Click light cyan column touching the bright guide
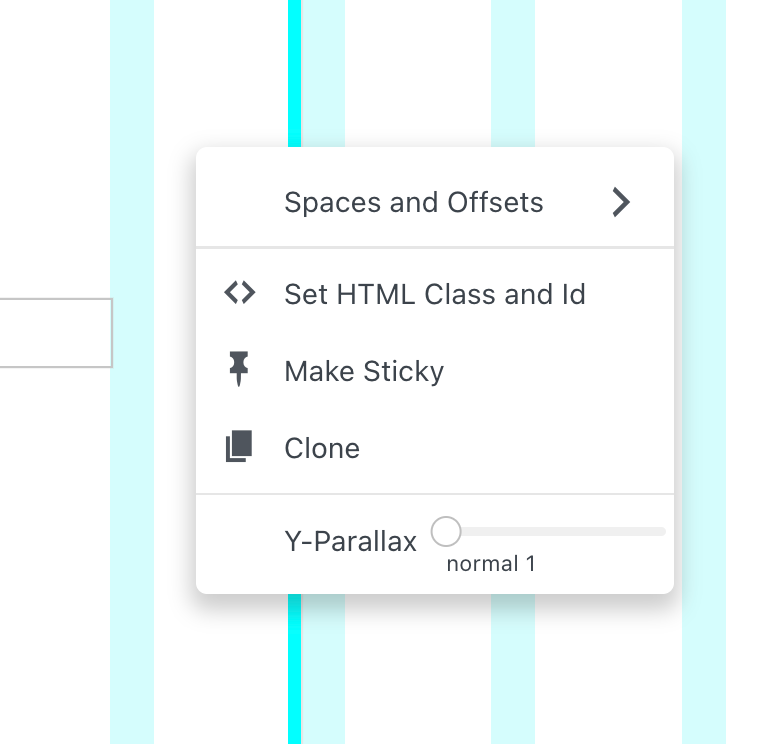784x744 pixels. point(323,70)
